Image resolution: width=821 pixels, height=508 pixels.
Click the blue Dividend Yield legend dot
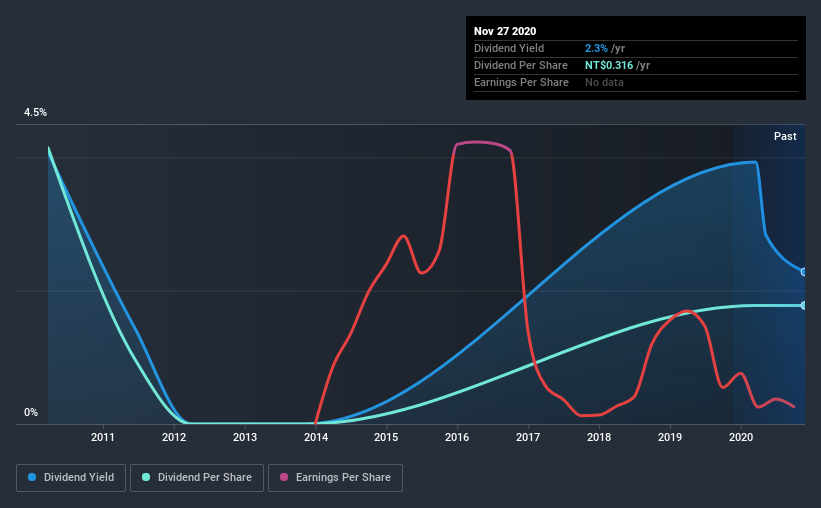[32, 477]
